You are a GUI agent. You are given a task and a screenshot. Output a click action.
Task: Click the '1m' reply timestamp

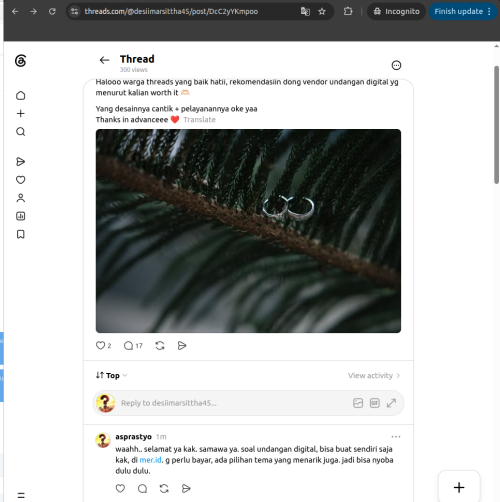161,437
